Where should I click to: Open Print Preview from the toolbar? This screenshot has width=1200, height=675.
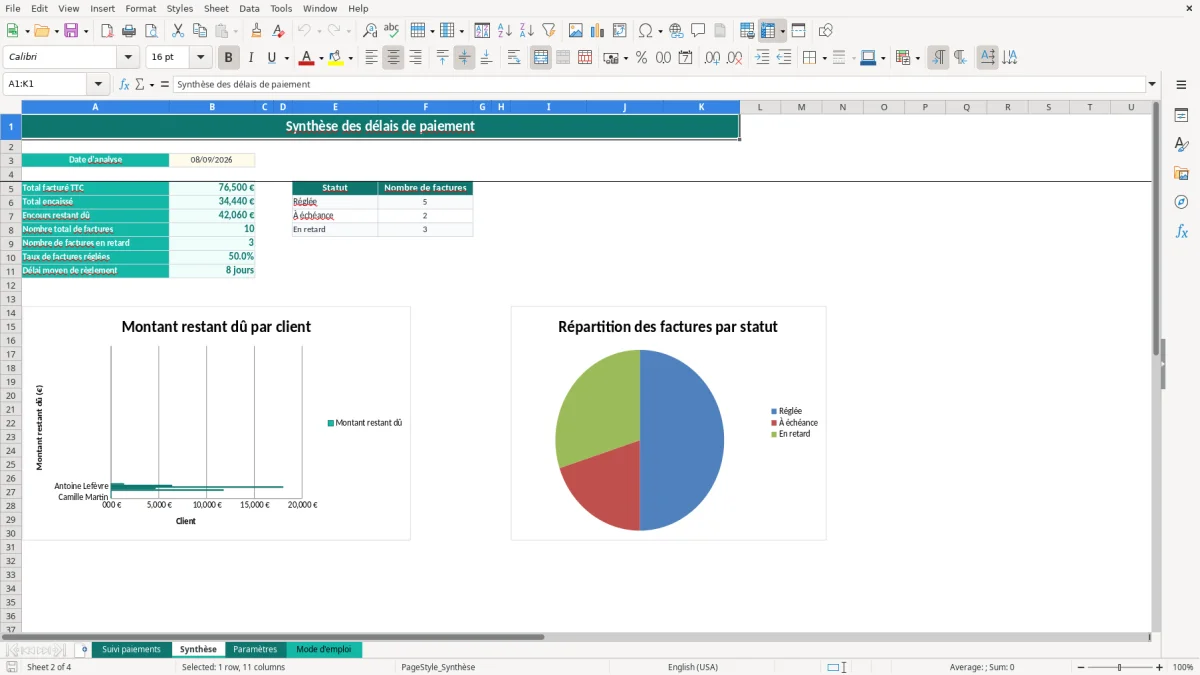[x=151, y=31]
